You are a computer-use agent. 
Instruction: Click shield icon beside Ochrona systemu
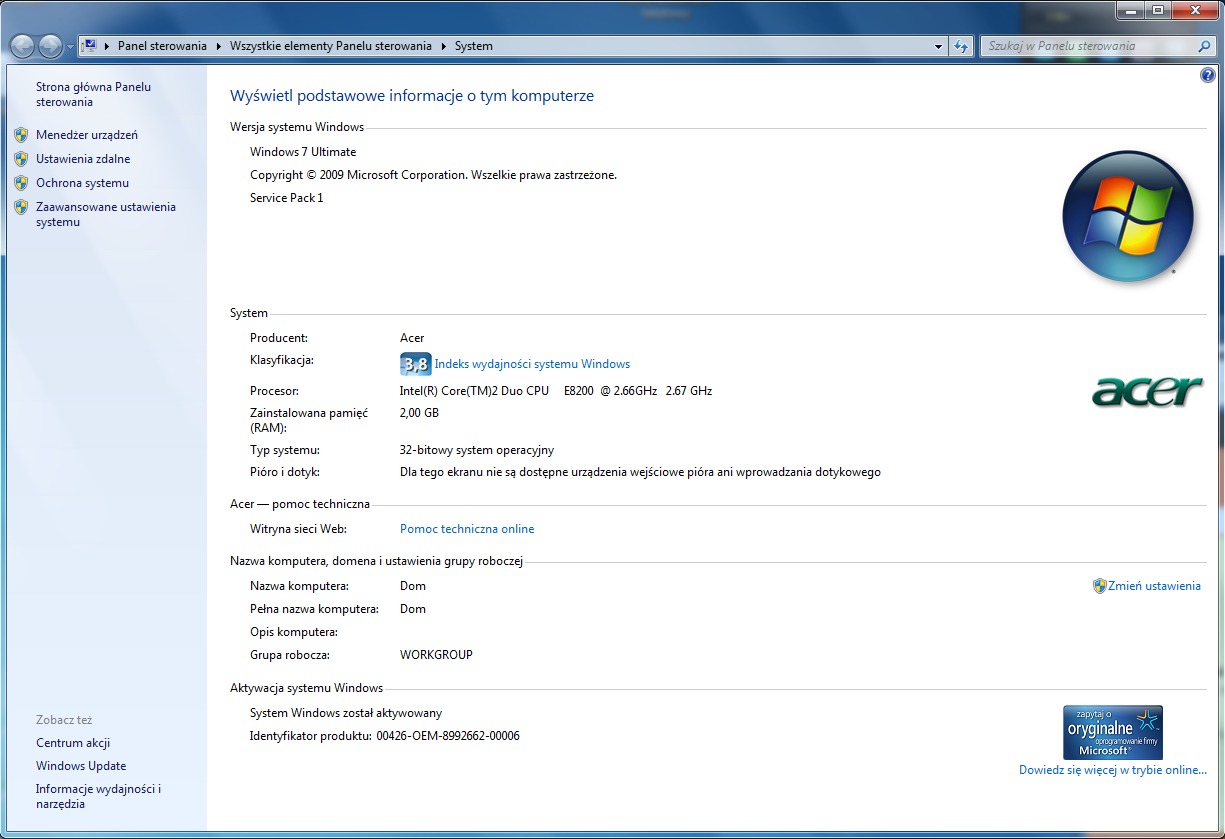click(21, 183)
